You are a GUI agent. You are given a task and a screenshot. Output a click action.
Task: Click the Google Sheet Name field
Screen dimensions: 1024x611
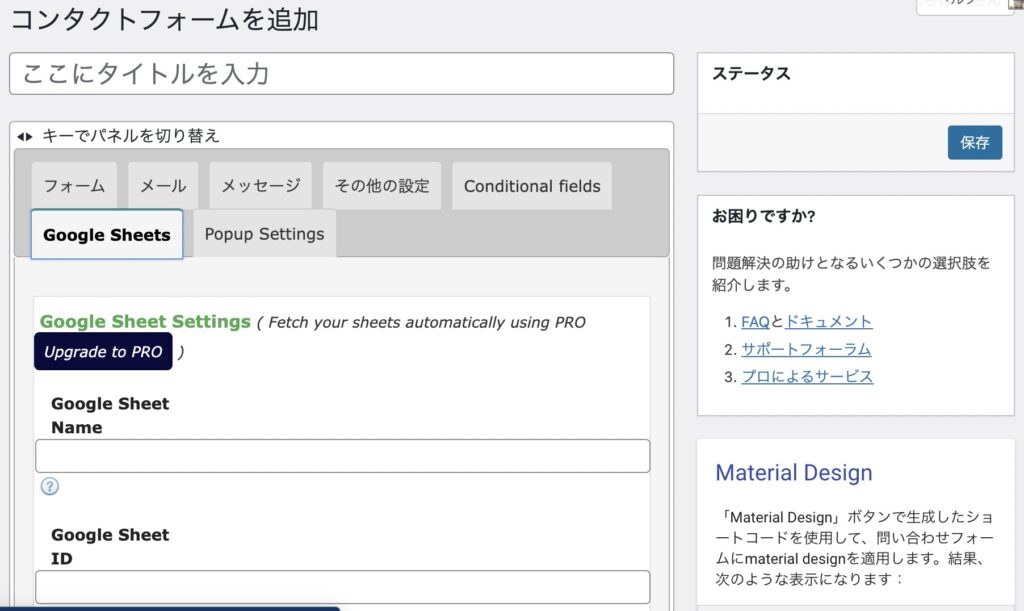click(x=342, y=456)
